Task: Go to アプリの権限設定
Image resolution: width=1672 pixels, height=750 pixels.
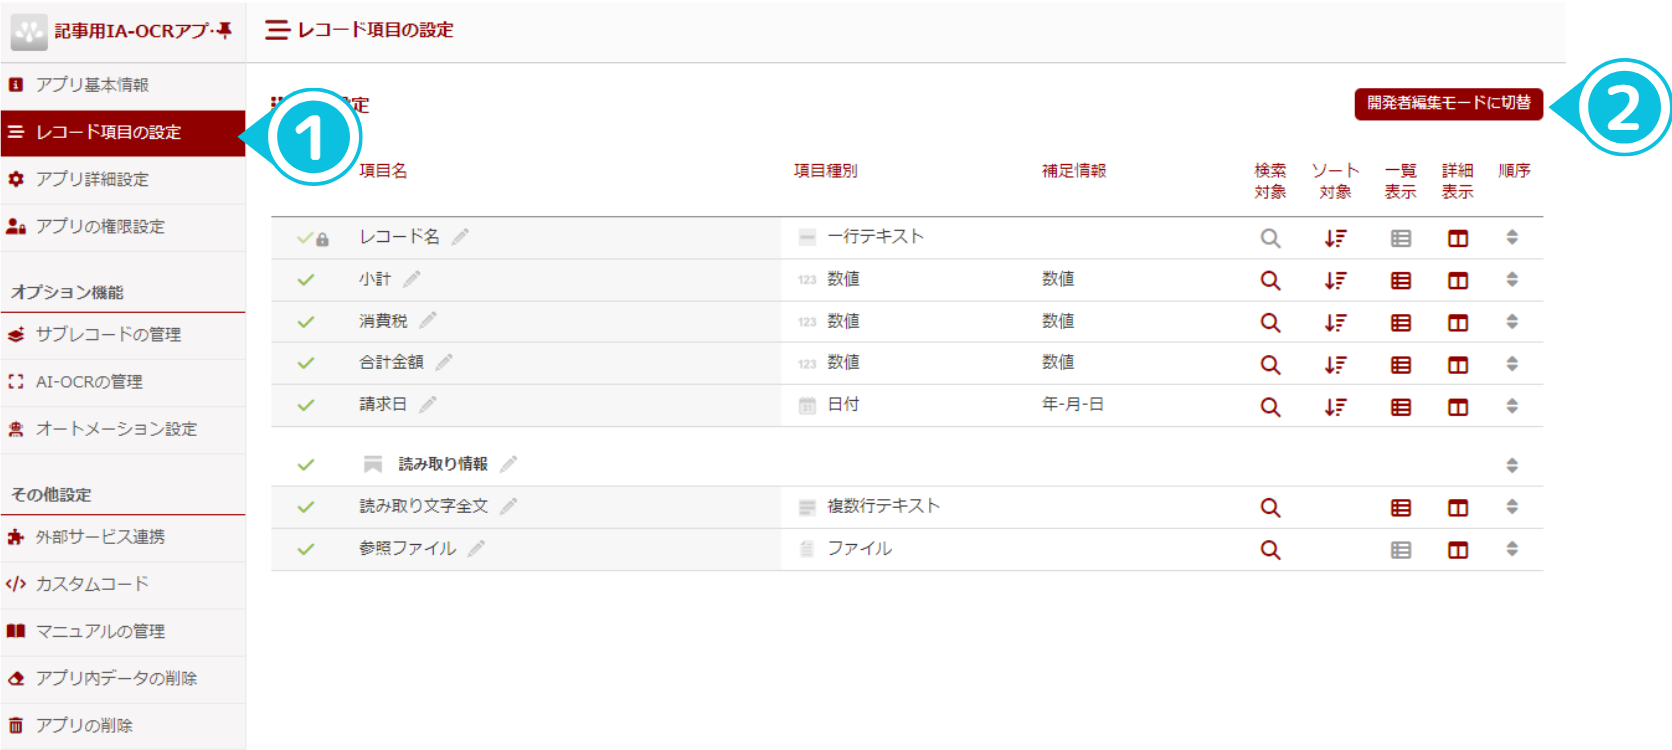Action: (x=122, y=226)
